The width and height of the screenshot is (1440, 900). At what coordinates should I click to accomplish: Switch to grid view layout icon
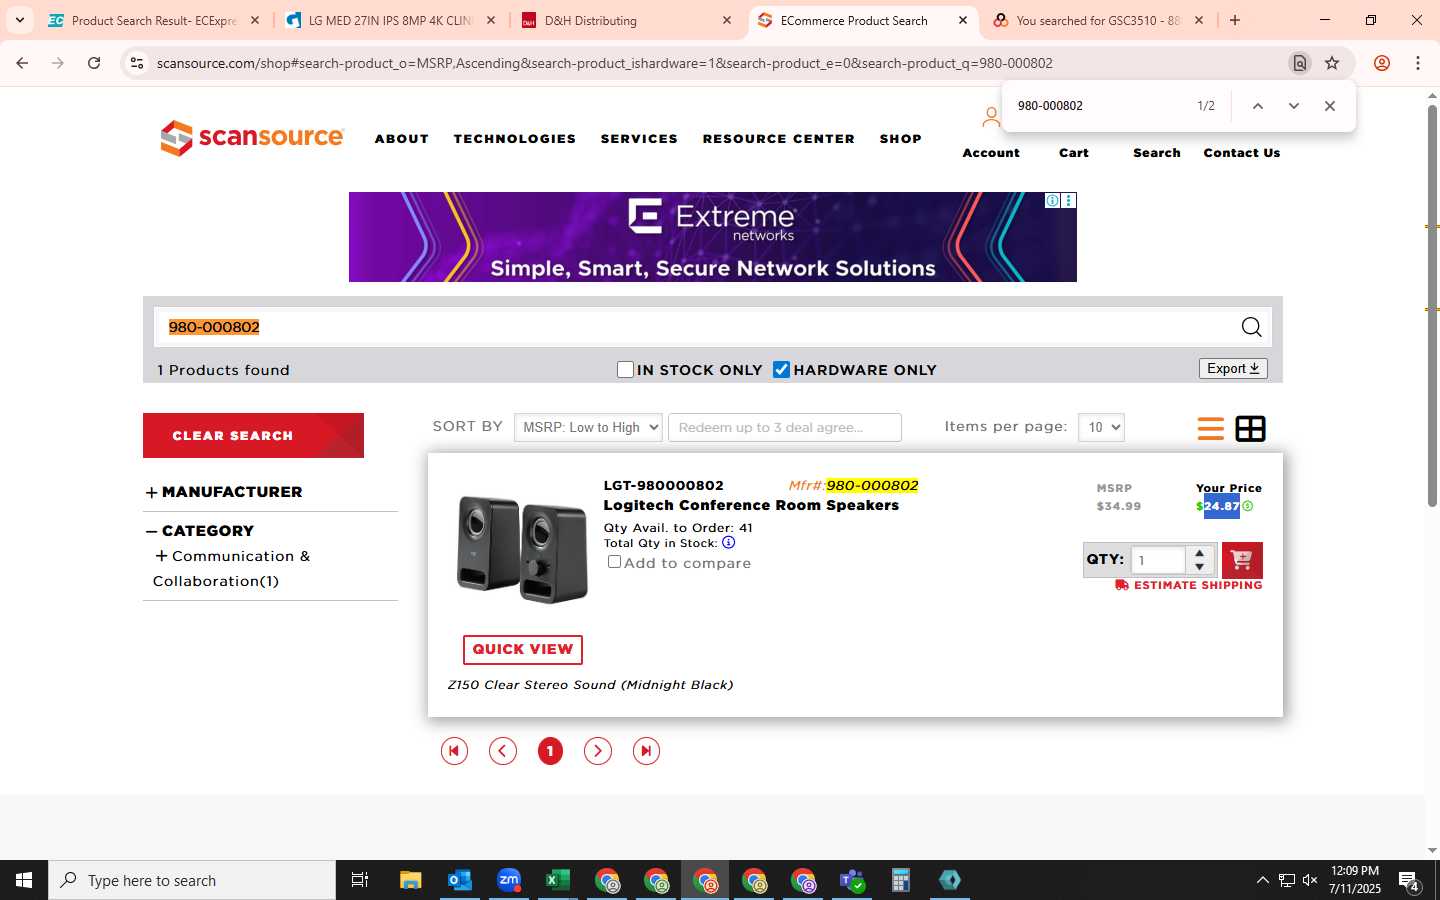[1250, 428]
